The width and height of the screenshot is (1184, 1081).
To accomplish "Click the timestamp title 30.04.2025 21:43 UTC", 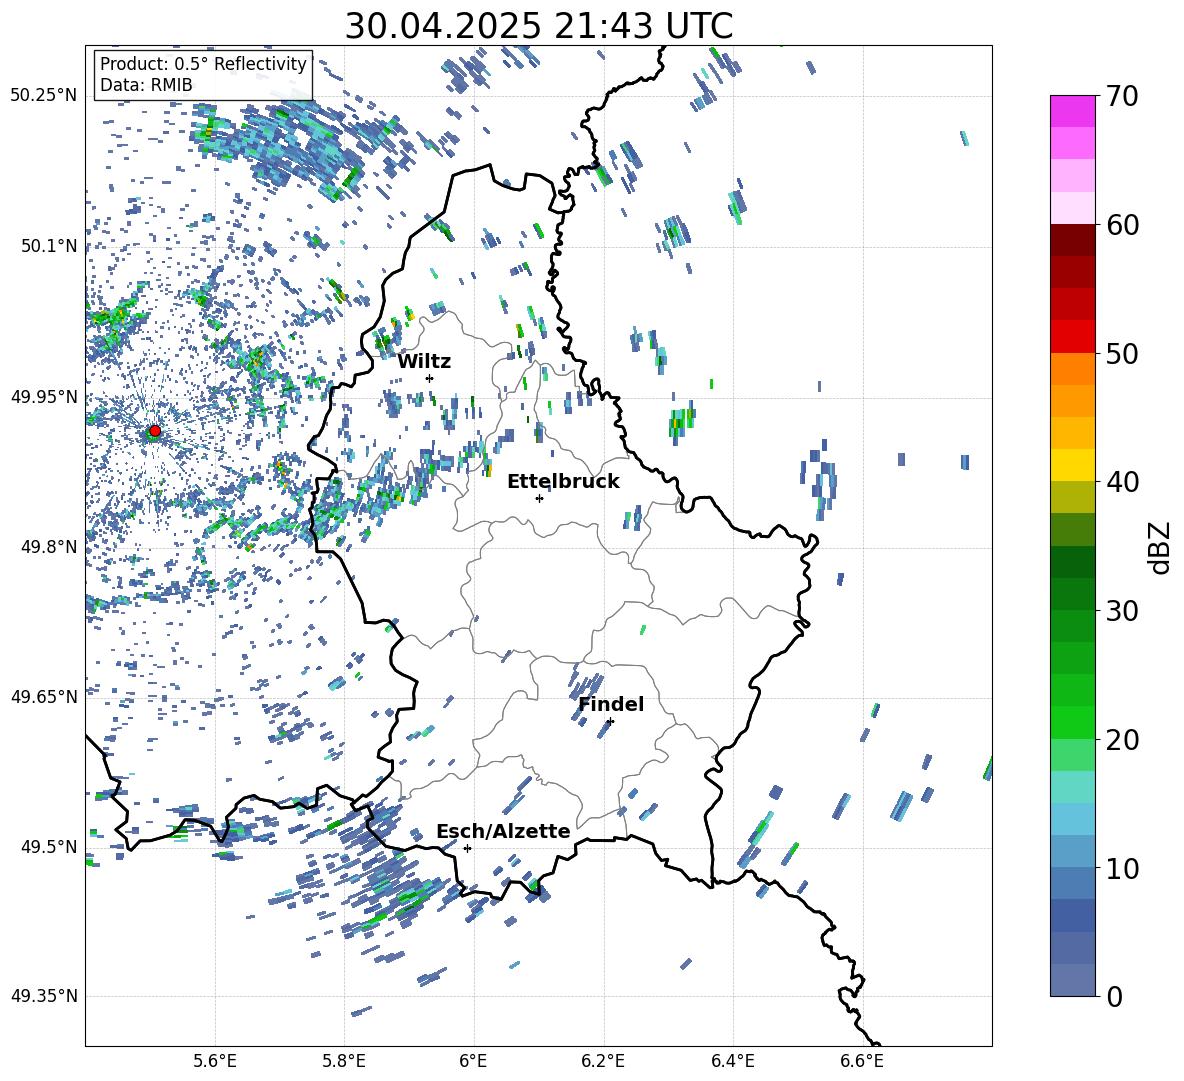I will [539, 26].
